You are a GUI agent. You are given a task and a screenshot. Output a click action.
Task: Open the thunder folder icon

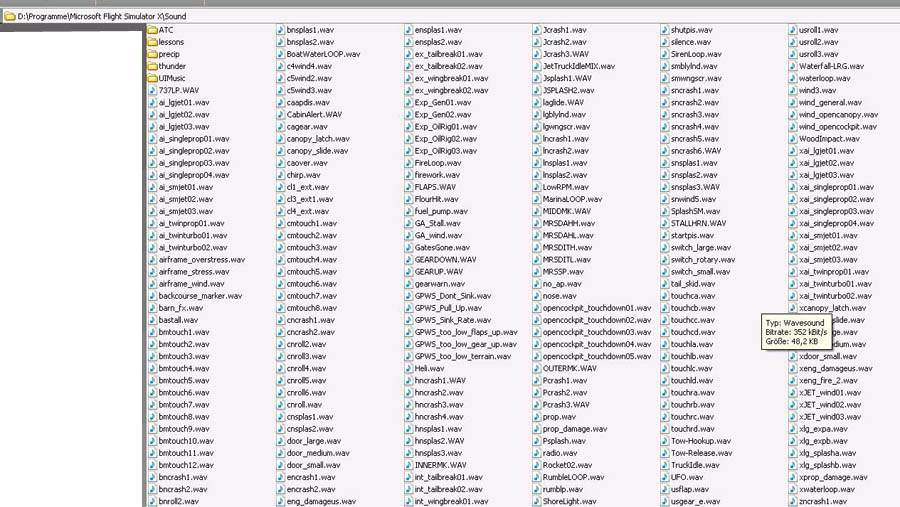click(152, 66)
